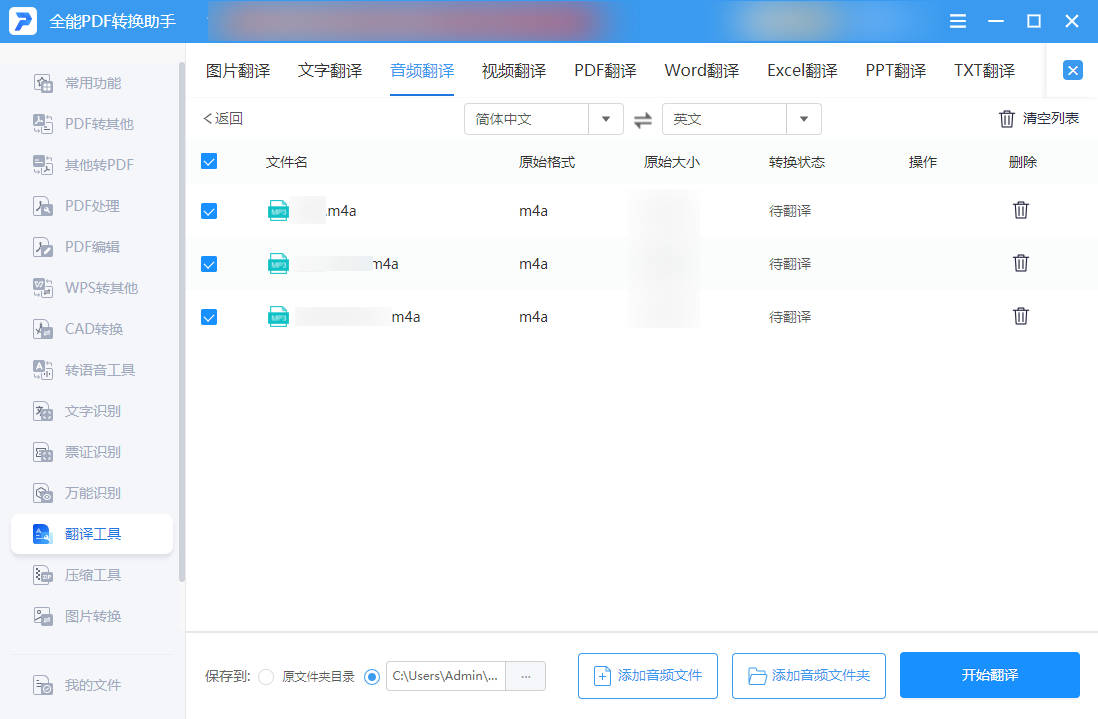The height and width of the screenshot is (719, 1098).
Task: Switch to the TXT翻译 tab
Action: (984, 71)
